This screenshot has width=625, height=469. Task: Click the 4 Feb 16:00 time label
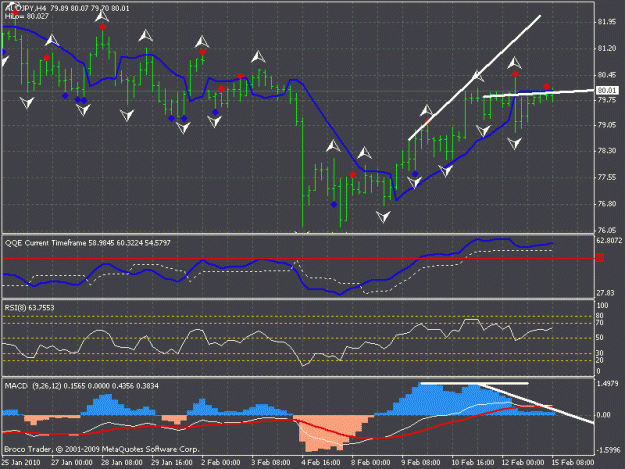click(x=320, y=462)
